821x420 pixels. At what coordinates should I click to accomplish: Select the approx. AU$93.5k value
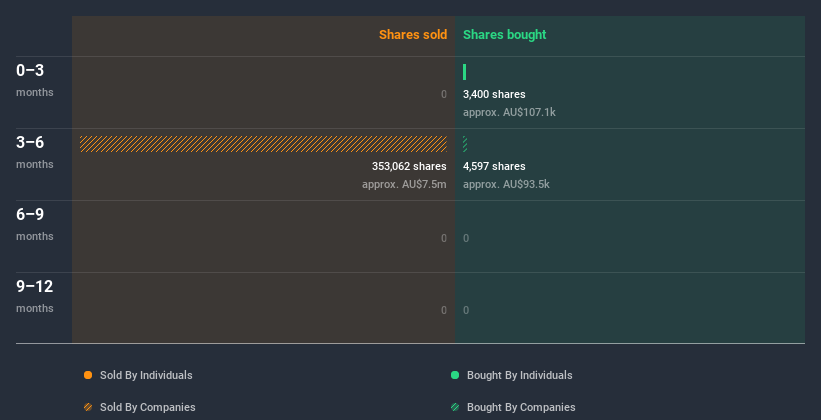tap(506, 184)
